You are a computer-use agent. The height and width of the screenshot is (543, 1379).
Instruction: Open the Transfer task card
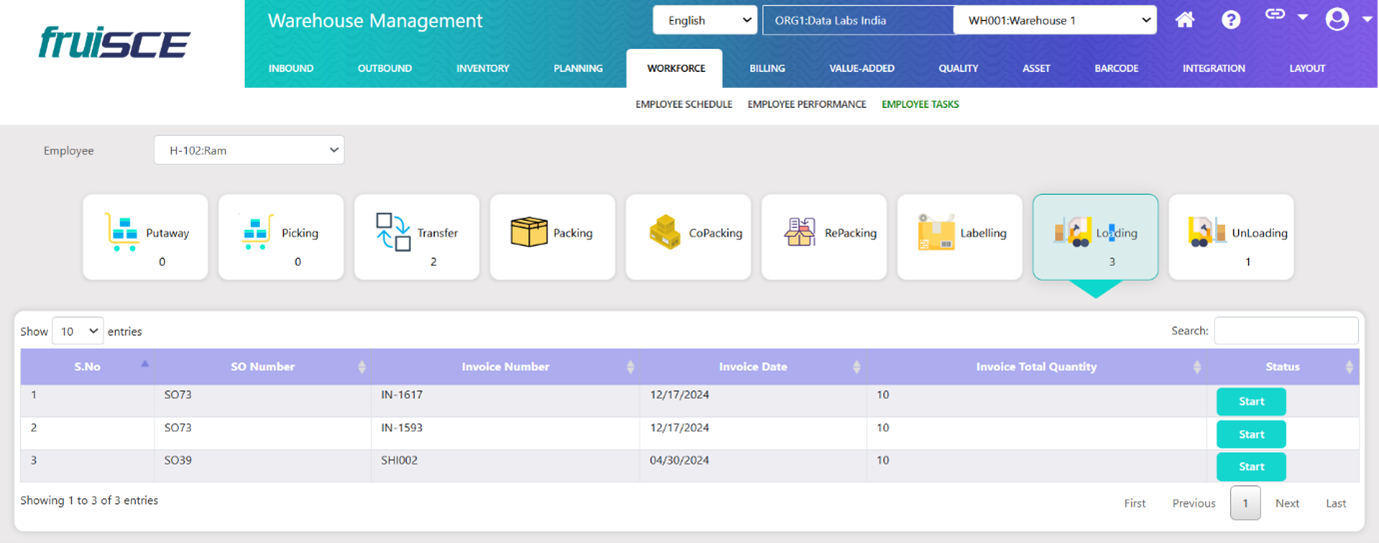click(417, 237)
